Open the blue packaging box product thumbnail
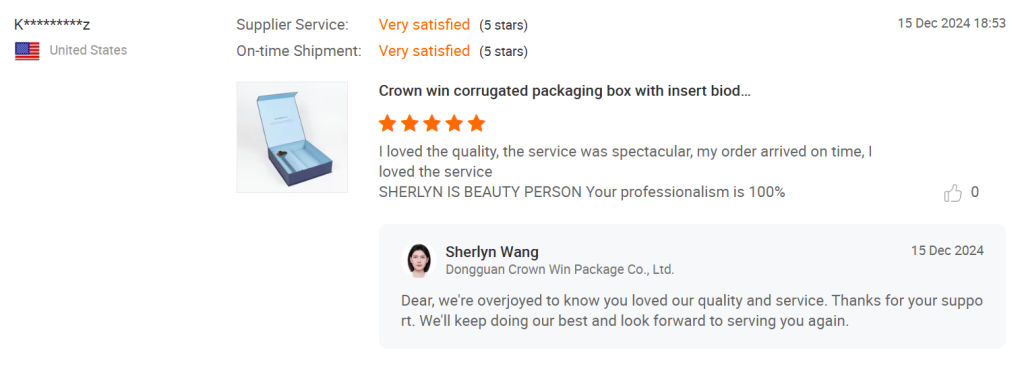Screen dimensions: 1024x365 292,137
